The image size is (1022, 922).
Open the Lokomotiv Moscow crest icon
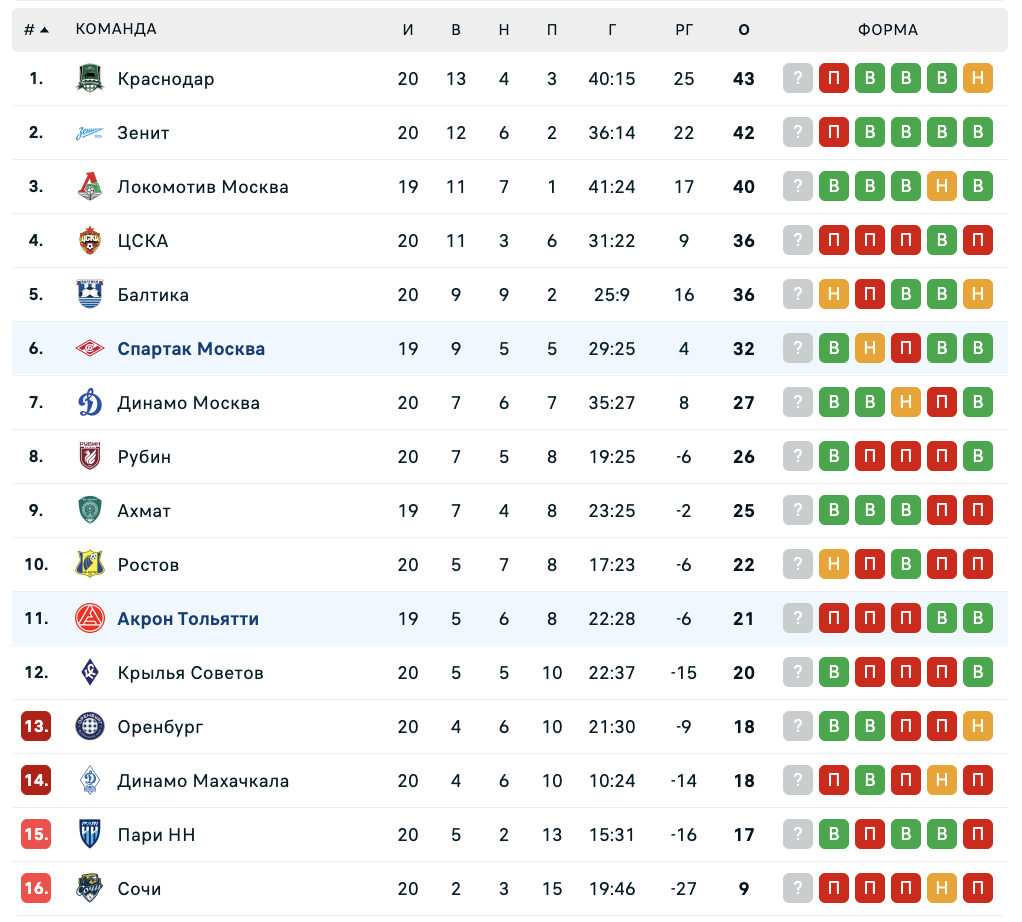[x=90, y=187]
